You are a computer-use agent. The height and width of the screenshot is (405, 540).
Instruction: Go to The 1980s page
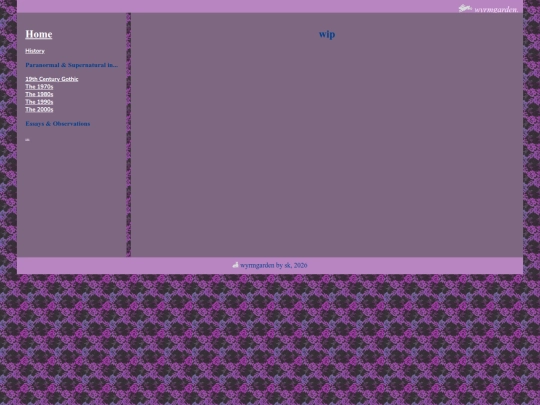pyautogui.click(x=39, y=94)
